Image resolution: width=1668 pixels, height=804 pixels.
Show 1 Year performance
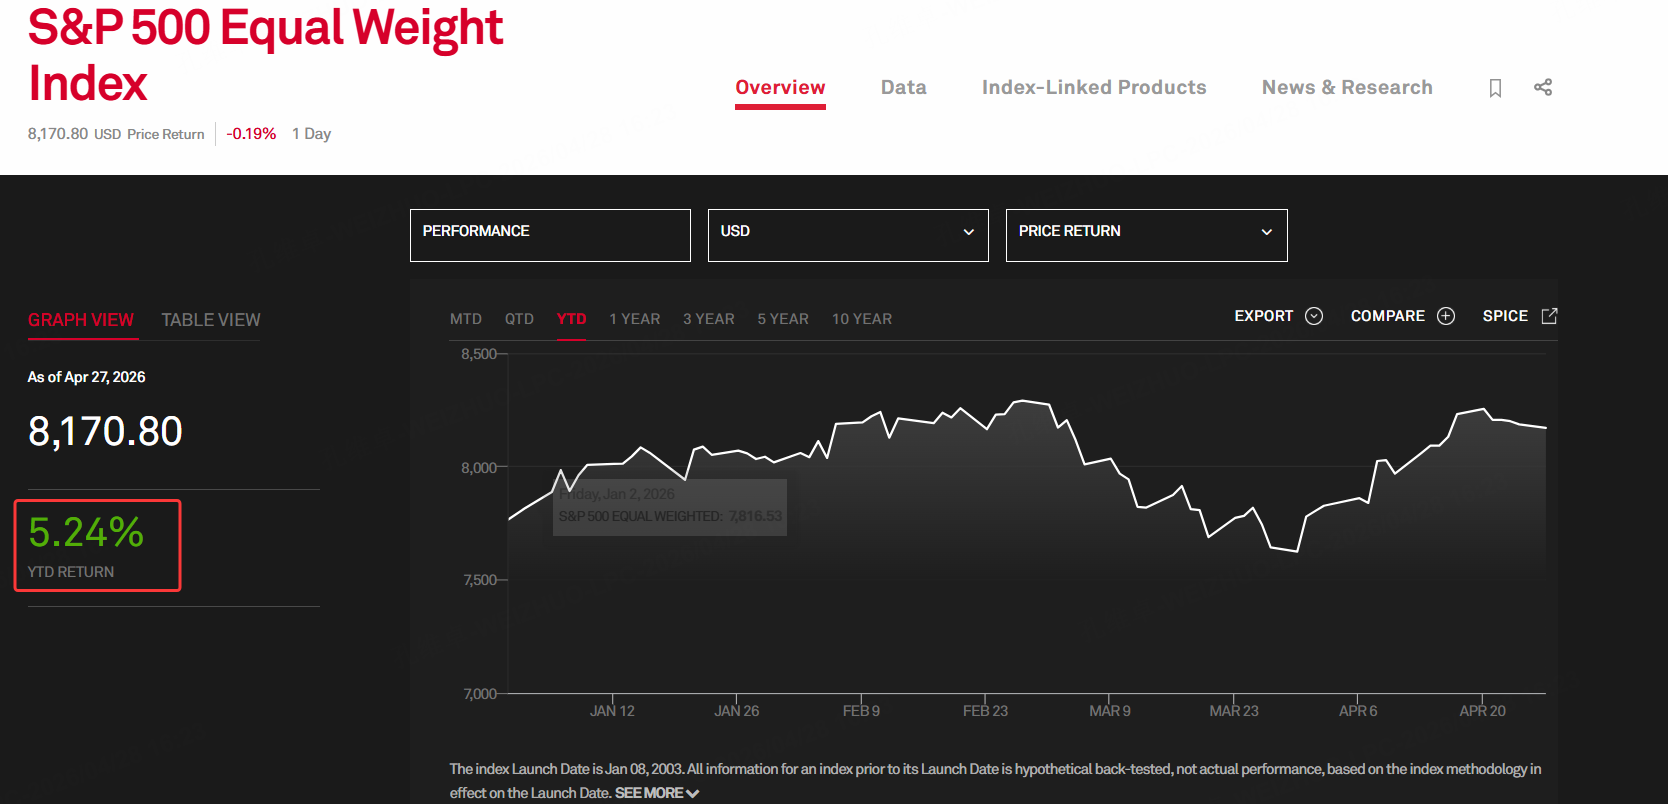click(x=635, y=319)
